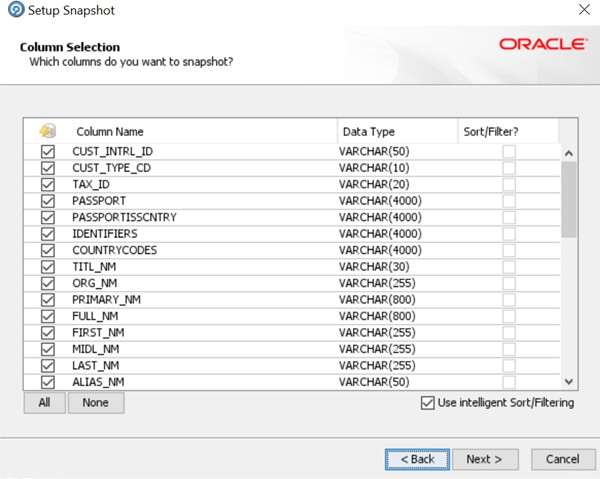Image resolution: width=600 pixels, height=479 pixels.
Task: Click VARCHAR(10) type for CUST_TYPE_CD
Action: tap(374, 168)
